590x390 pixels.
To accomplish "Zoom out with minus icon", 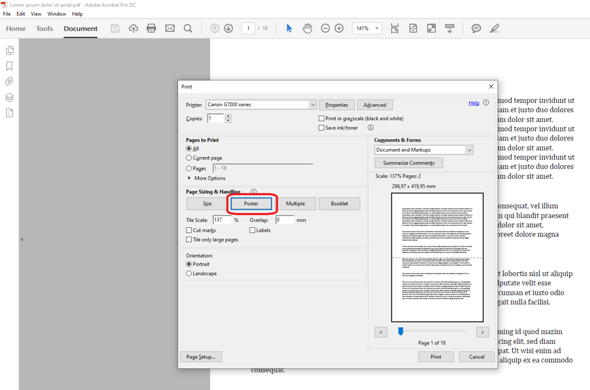I will [325, 28].
